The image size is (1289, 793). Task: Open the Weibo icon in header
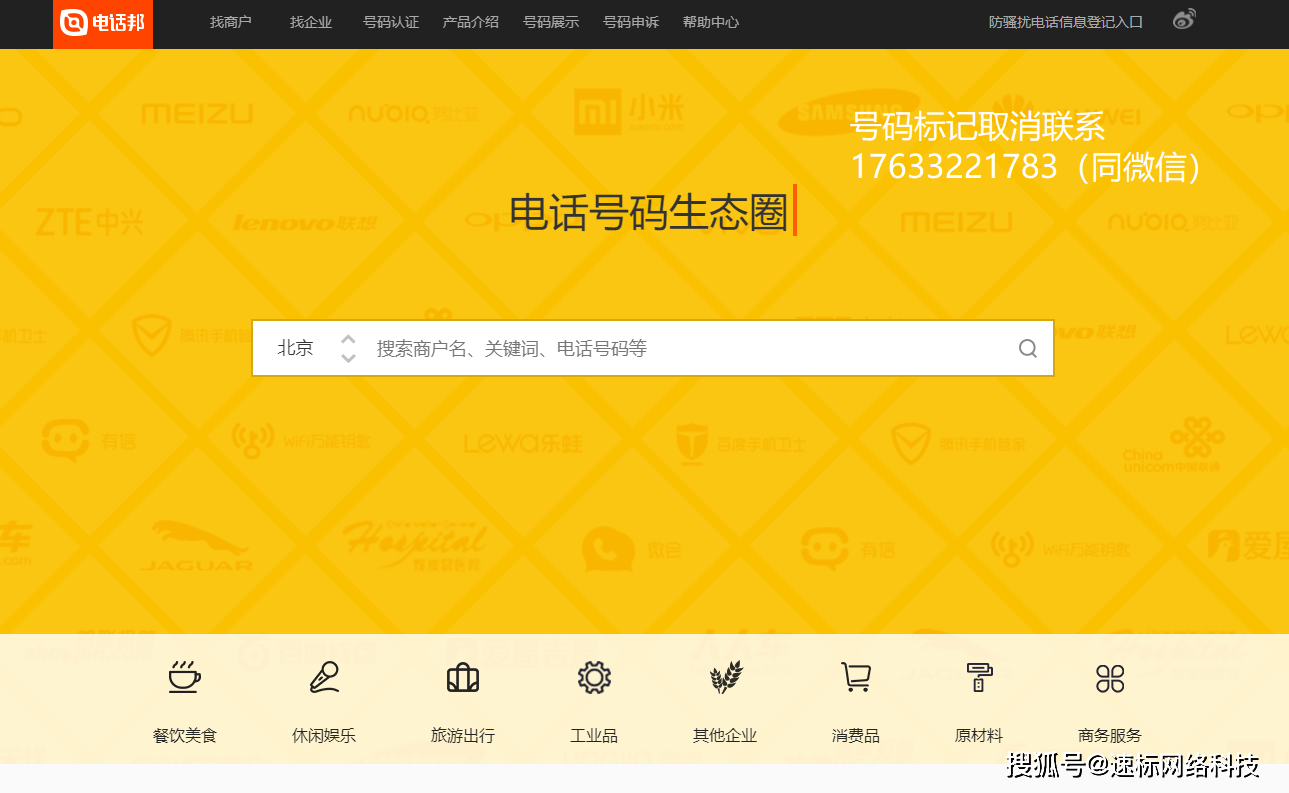[1184, 19]
